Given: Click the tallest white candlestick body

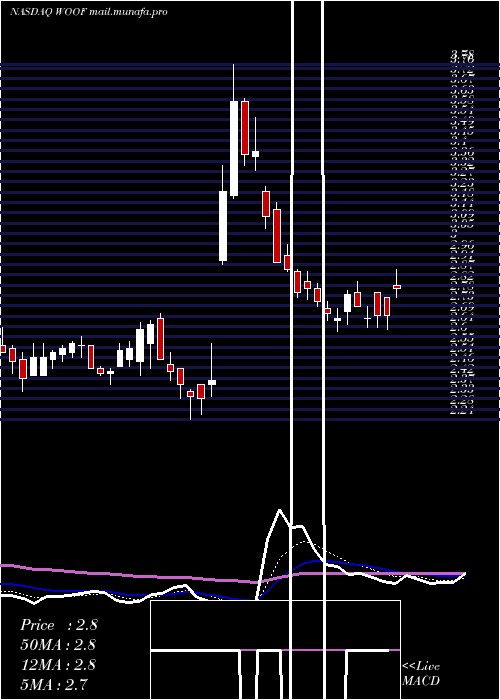Looking at the screenshot, I should (x=234, y=148).
